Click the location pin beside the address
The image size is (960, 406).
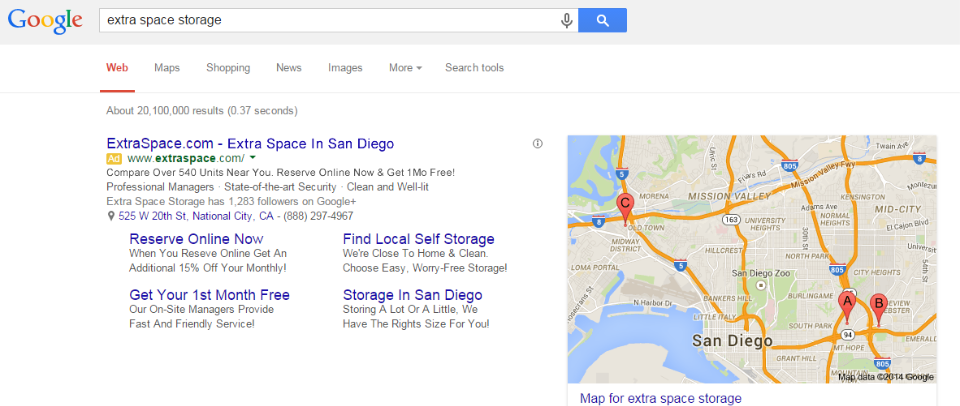click(111, 216)
